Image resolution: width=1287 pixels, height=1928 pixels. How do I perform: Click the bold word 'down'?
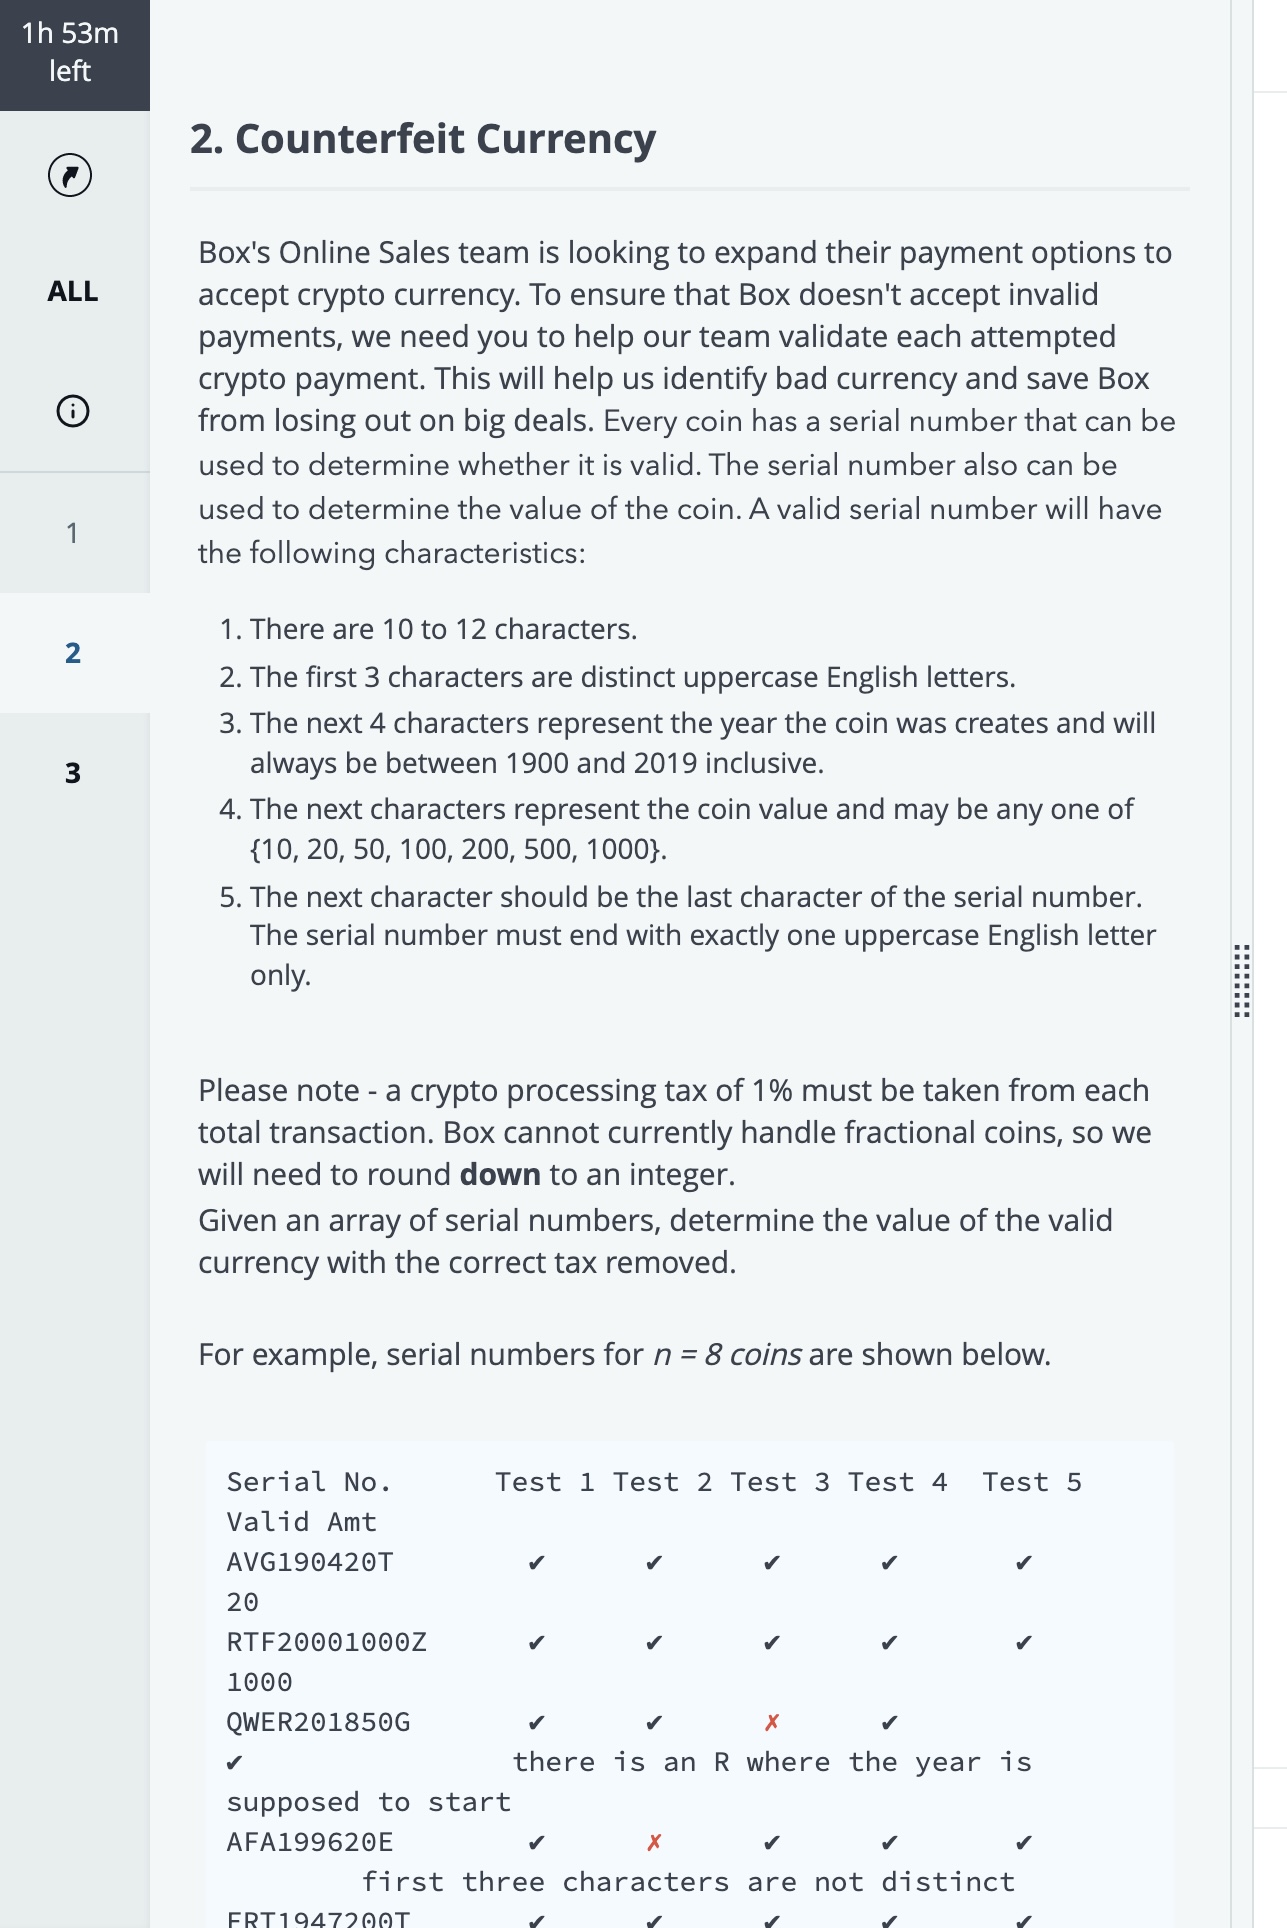(x=500, y=1174)
